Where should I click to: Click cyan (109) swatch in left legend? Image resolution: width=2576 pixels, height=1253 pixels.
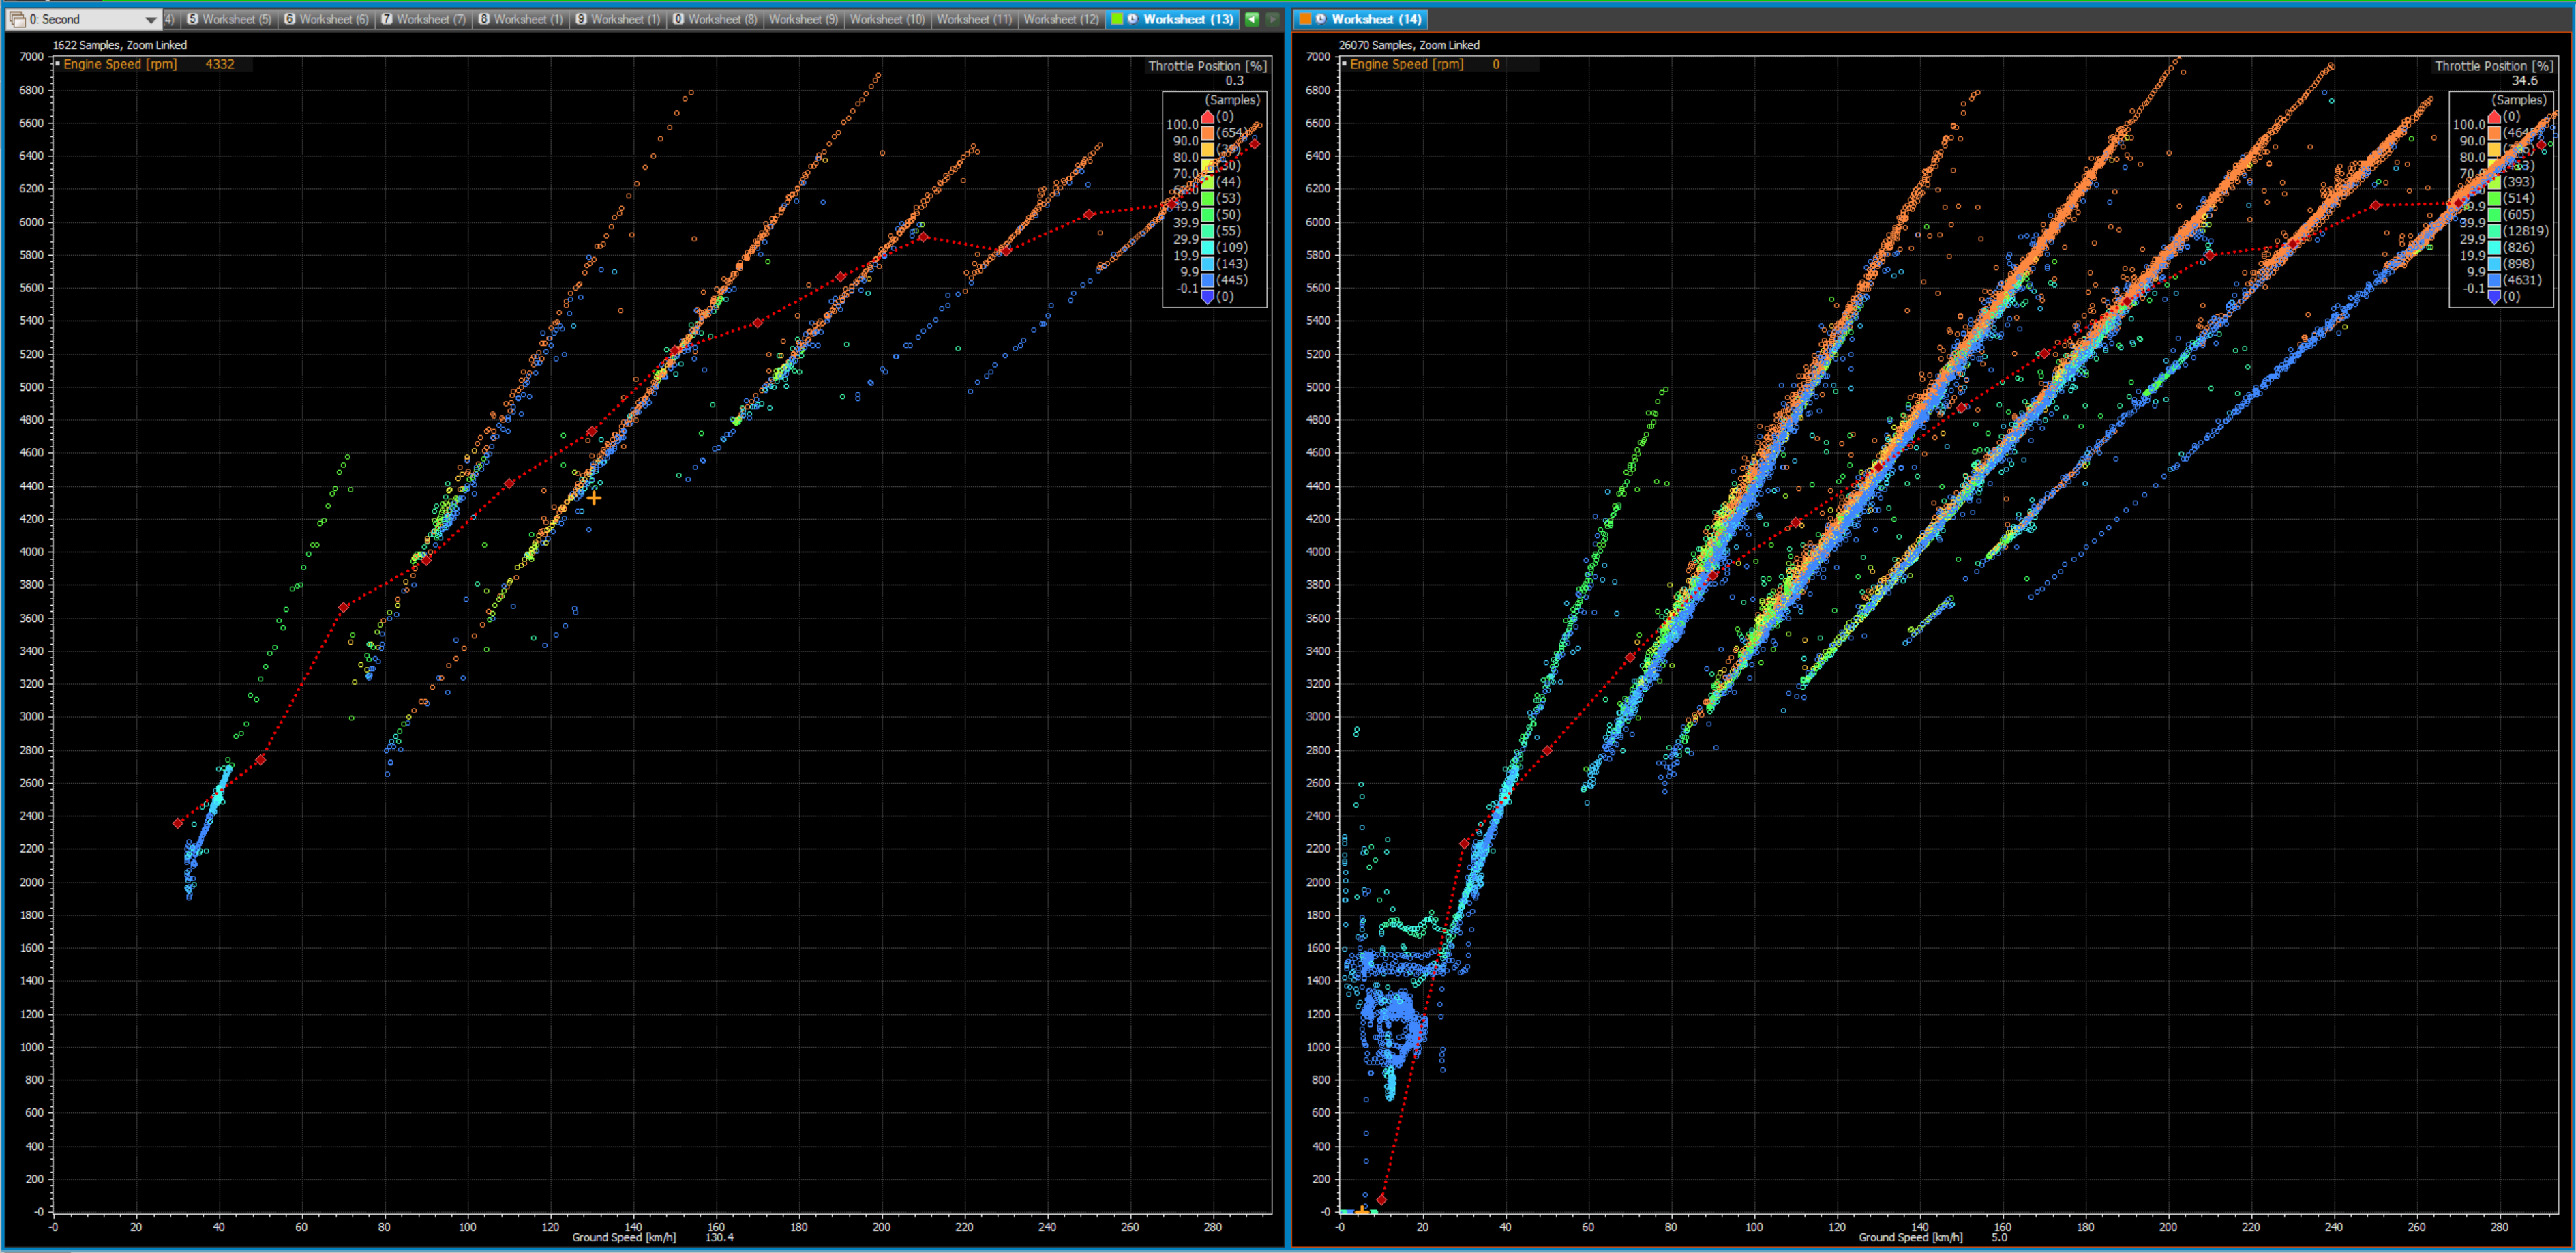[x=1207, y=247]
